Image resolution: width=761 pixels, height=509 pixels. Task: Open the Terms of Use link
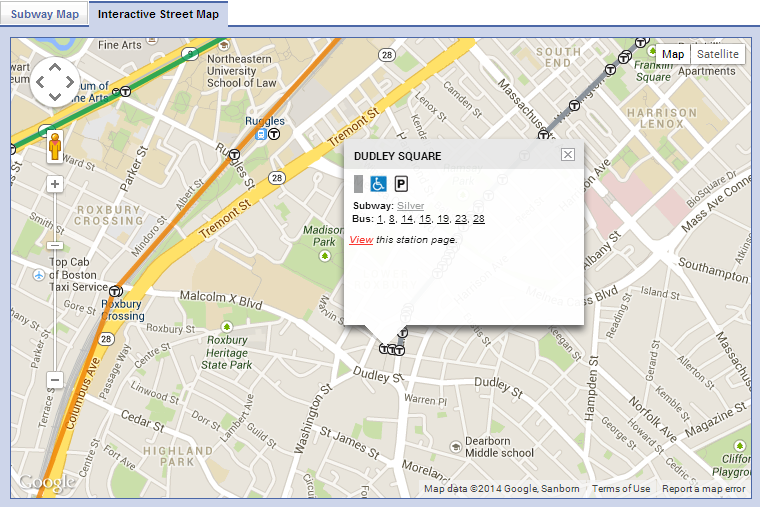click(x=621, y=489)
